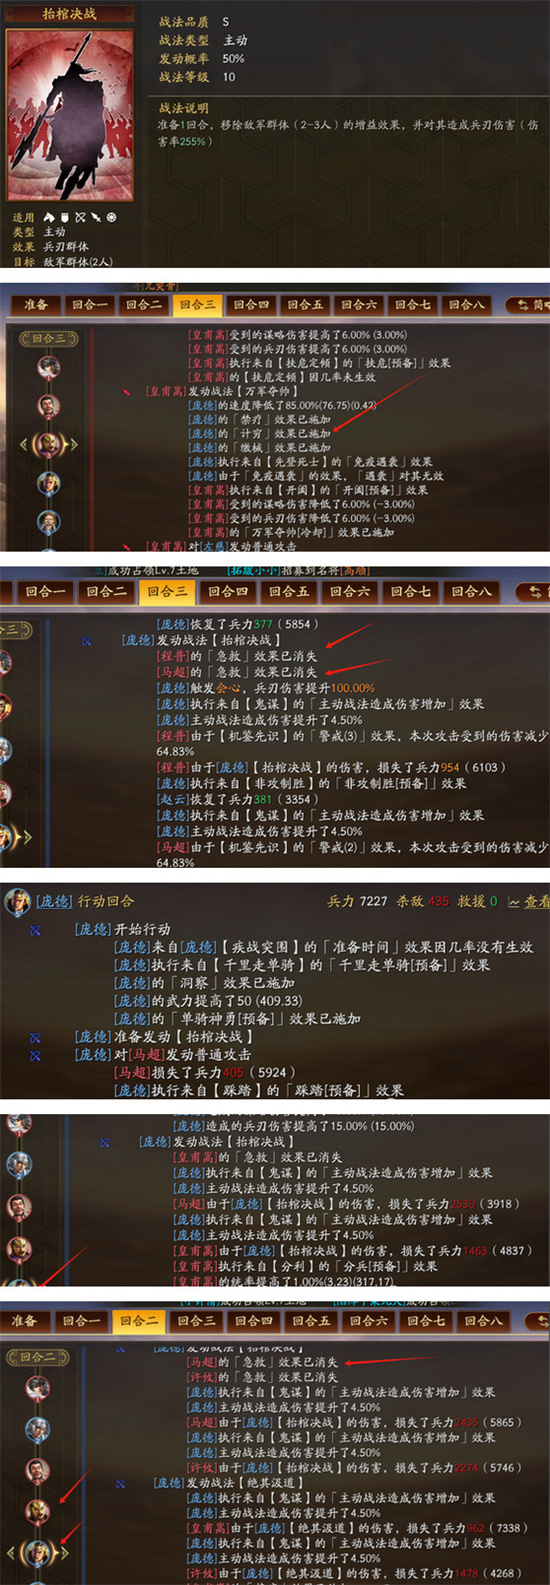Click the shield troop icon beside 适用

click(65, 217)
